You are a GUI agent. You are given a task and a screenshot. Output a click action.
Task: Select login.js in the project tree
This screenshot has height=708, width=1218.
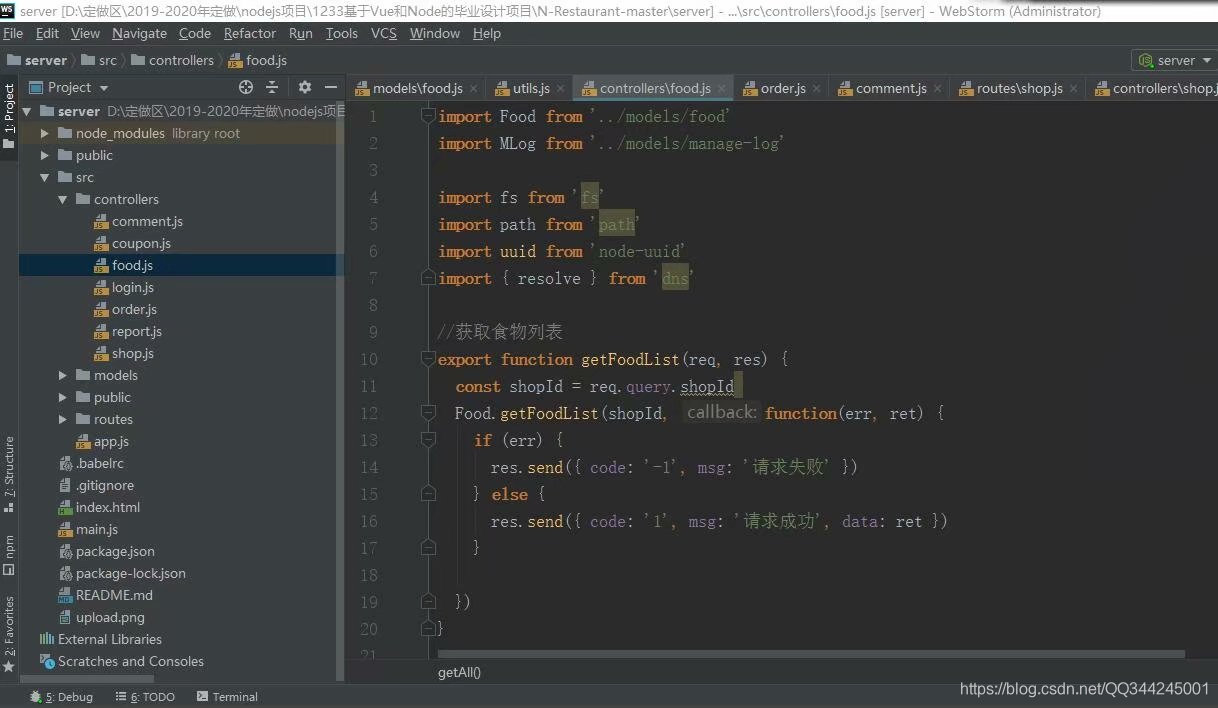tap(132, 287)
